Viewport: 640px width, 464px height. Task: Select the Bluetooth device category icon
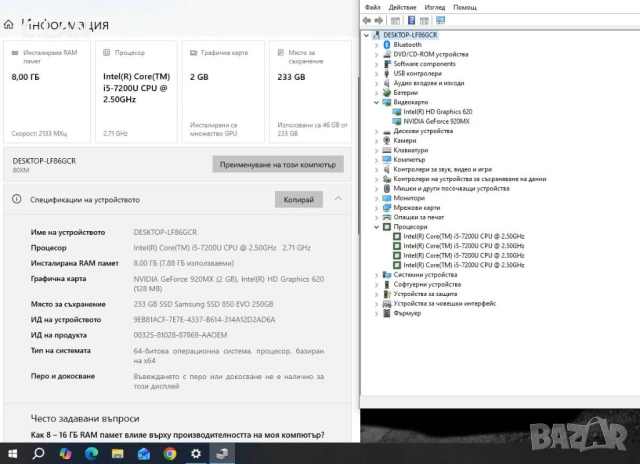[387, 44]
